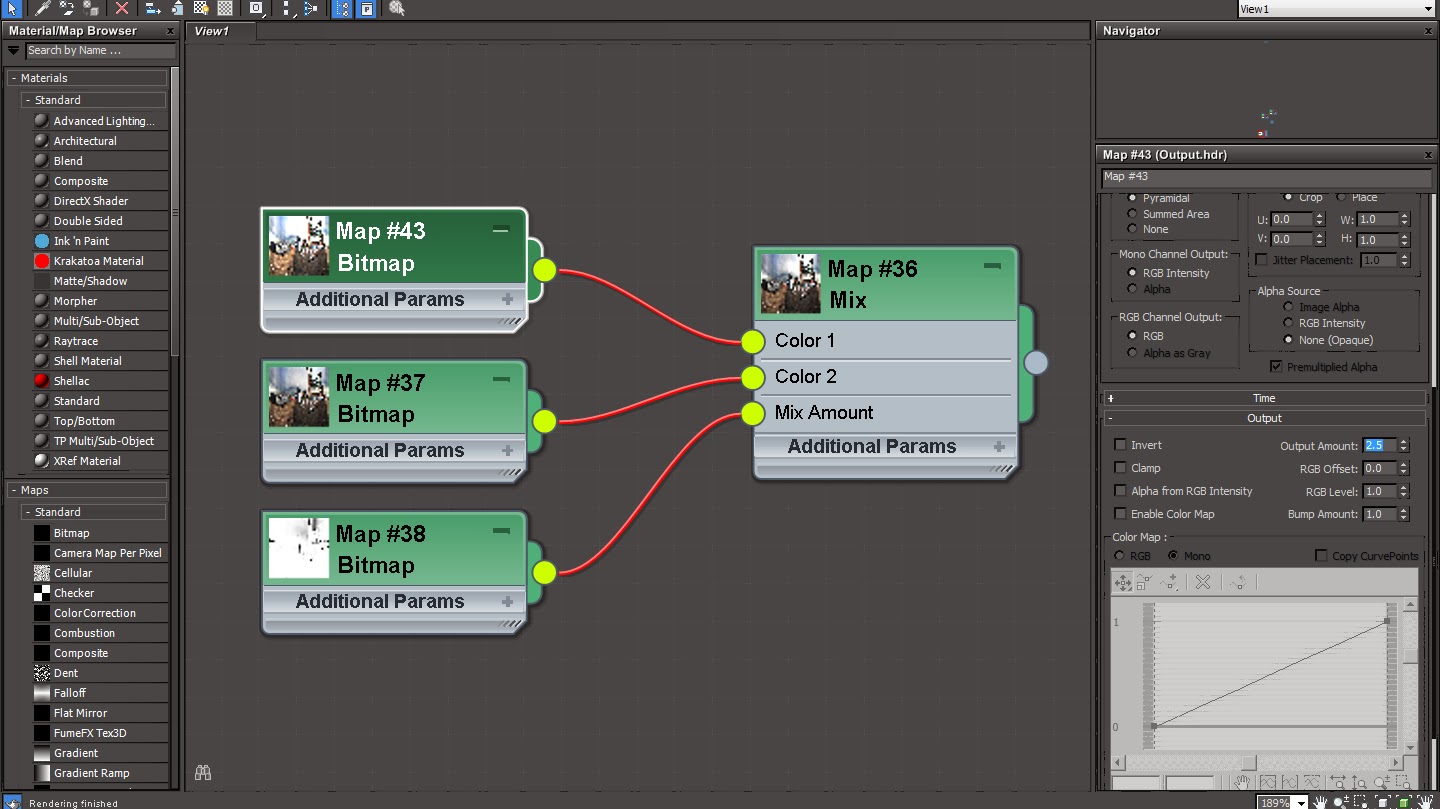Click the Pan to Selected icon
Screen dimensions: 1440x809
click(1425, 802)
